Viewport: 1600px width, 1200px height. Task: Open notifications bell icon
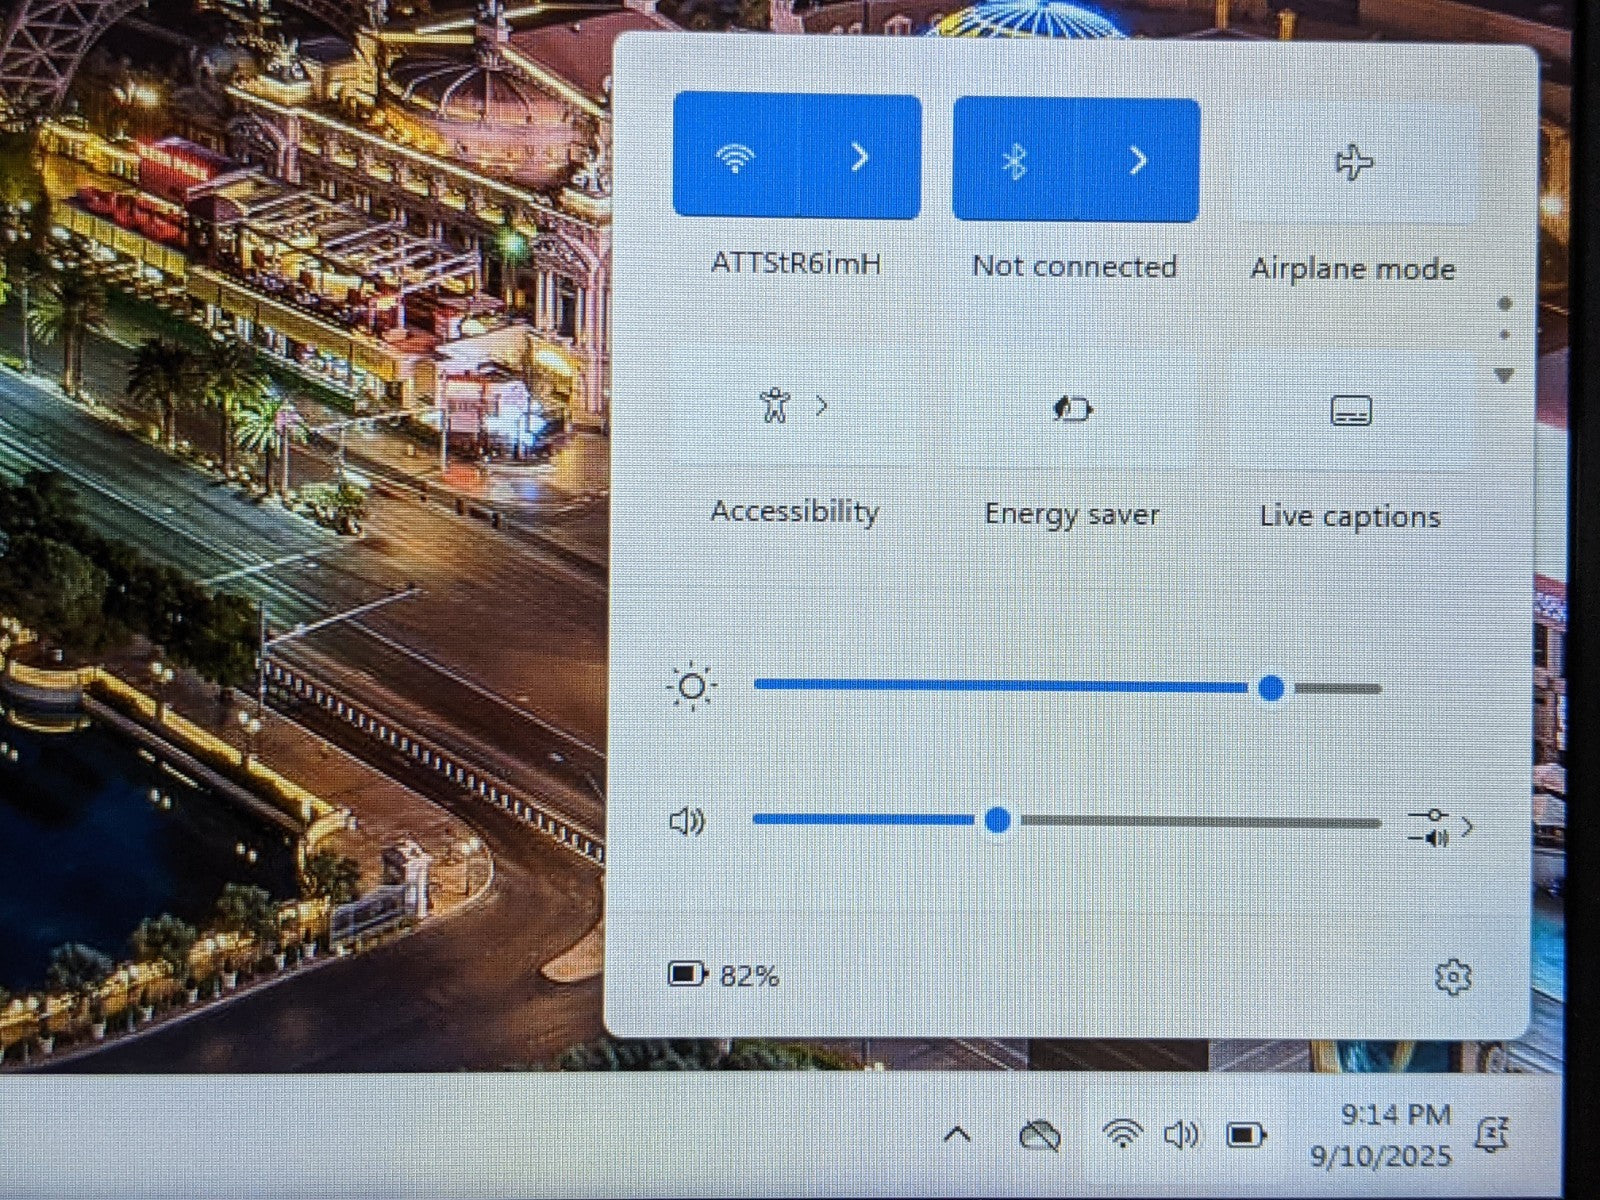click(x=1491, y=1135)
